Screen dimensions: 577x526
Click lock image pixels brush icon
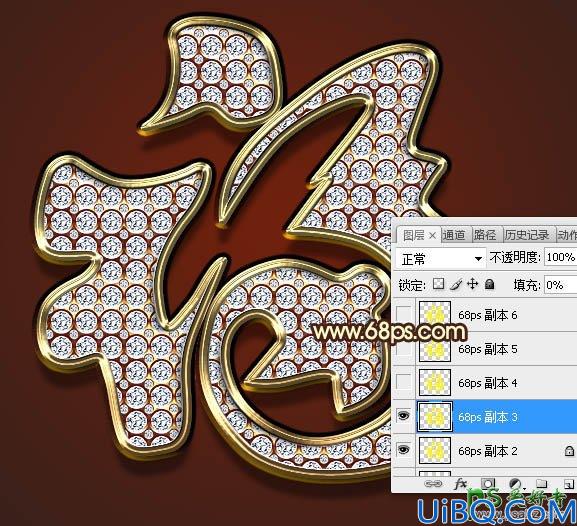coord(456,285)
